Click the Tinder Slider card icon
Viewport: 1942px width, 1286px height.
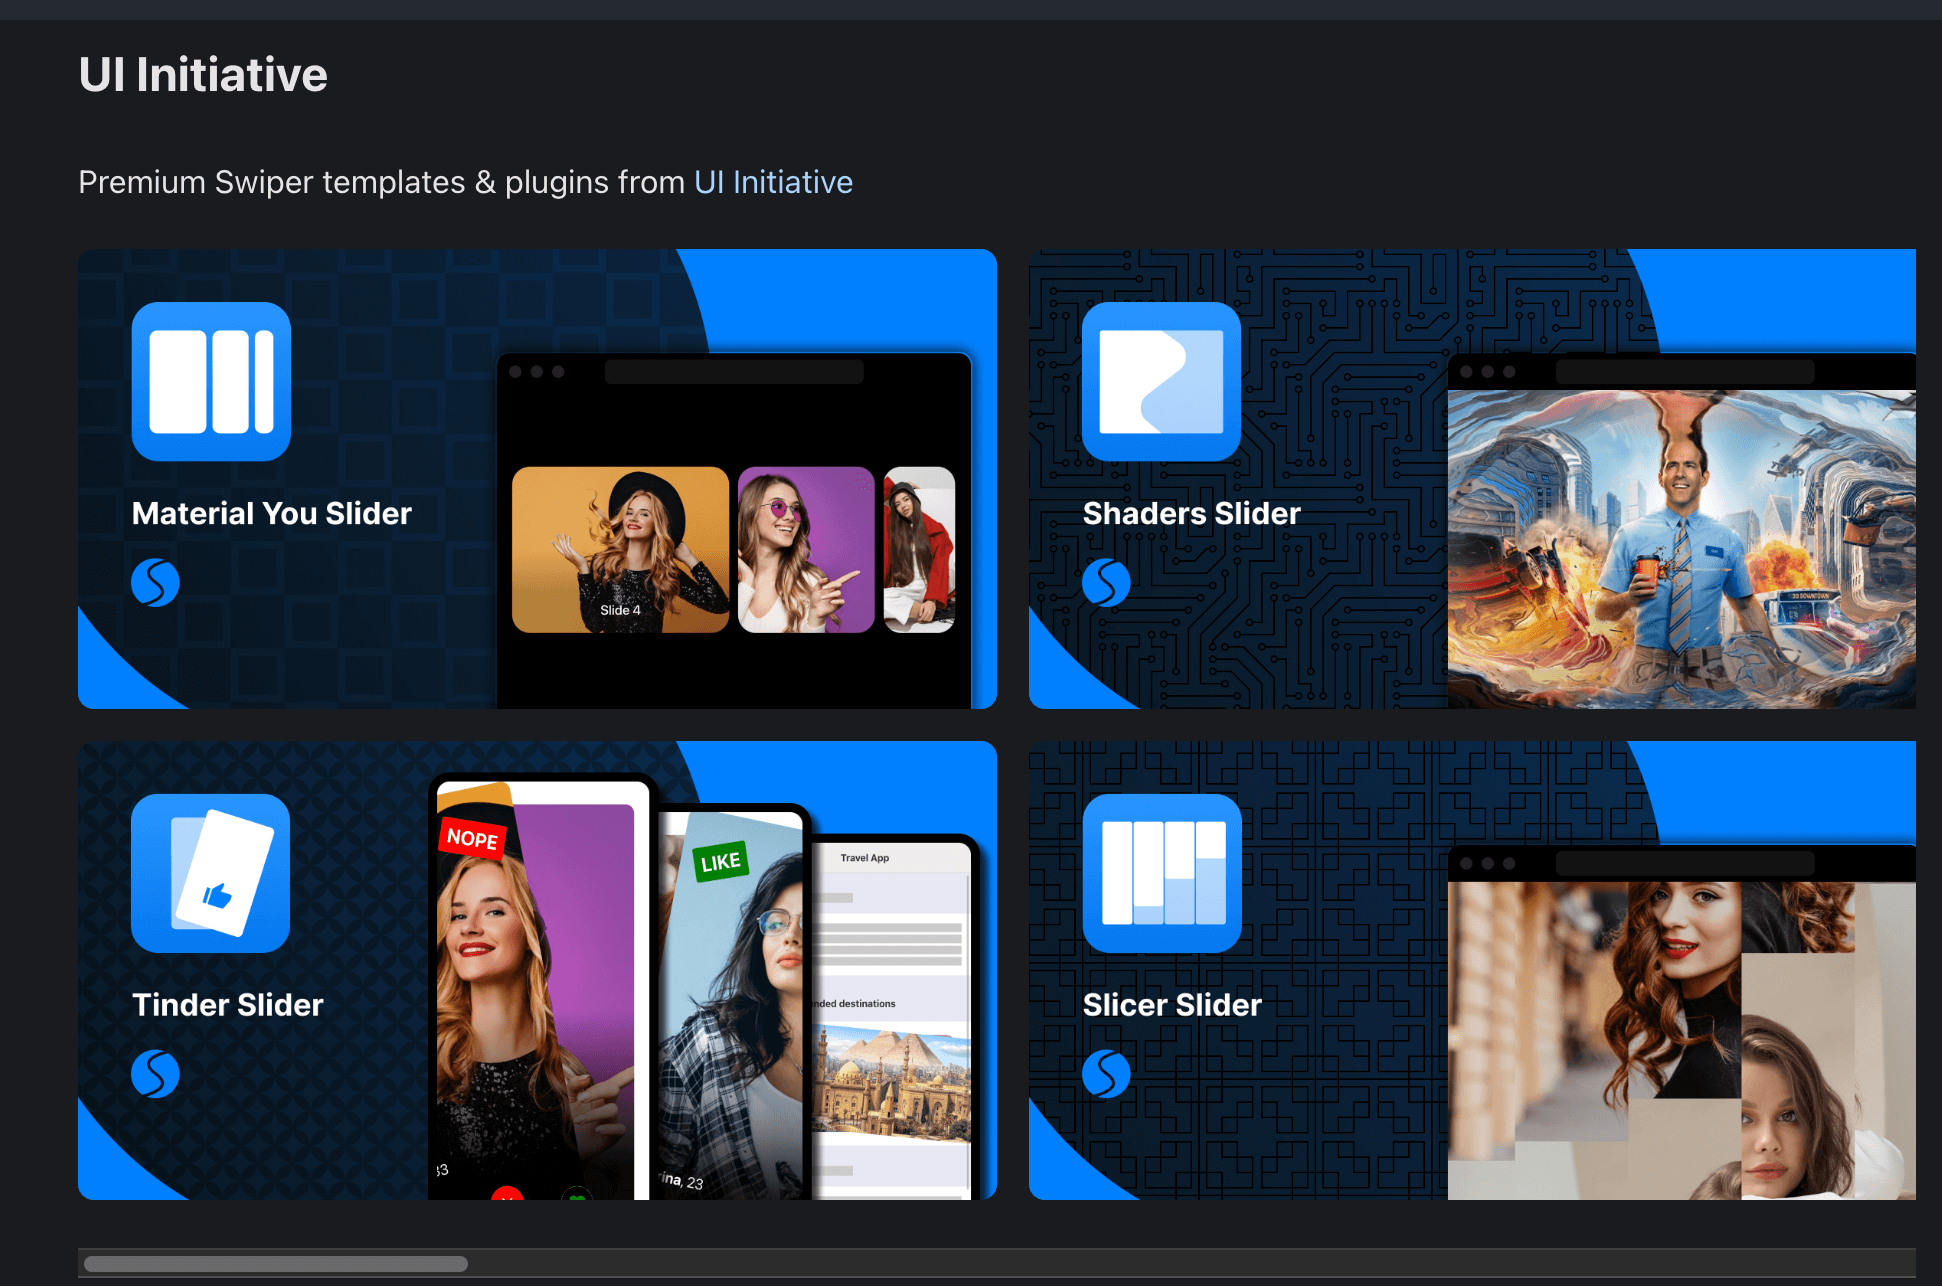point(211,873)
